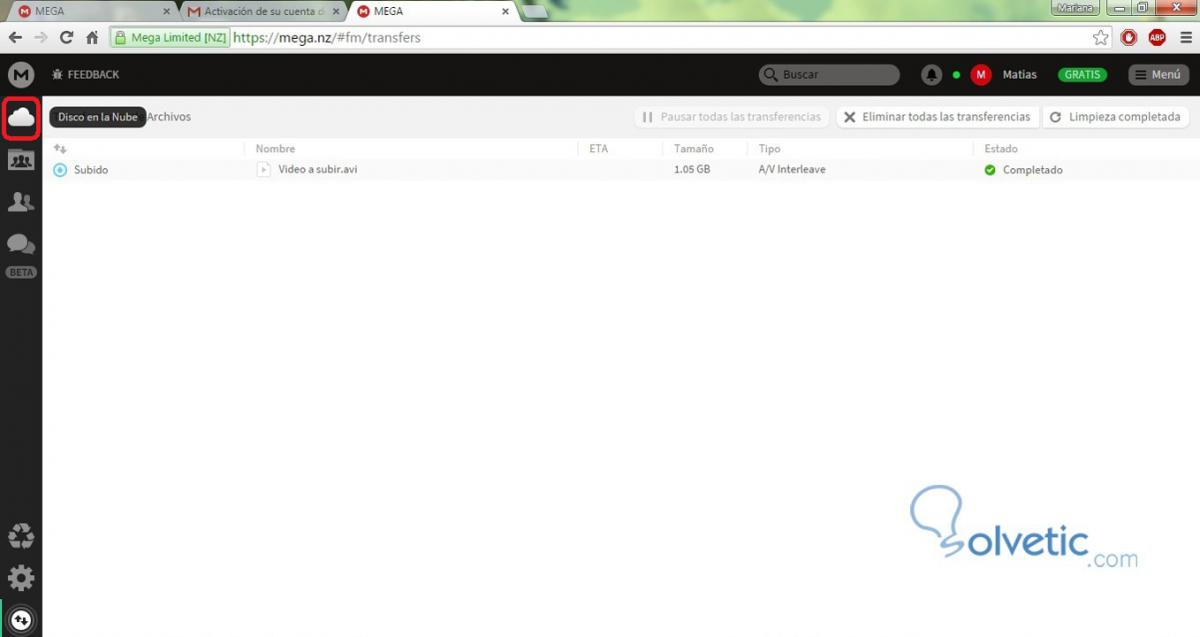The width and height of the screenshot is (1200, 637).
Task: Open the transfers icon in the sidebar
Action: click(21, 620)
